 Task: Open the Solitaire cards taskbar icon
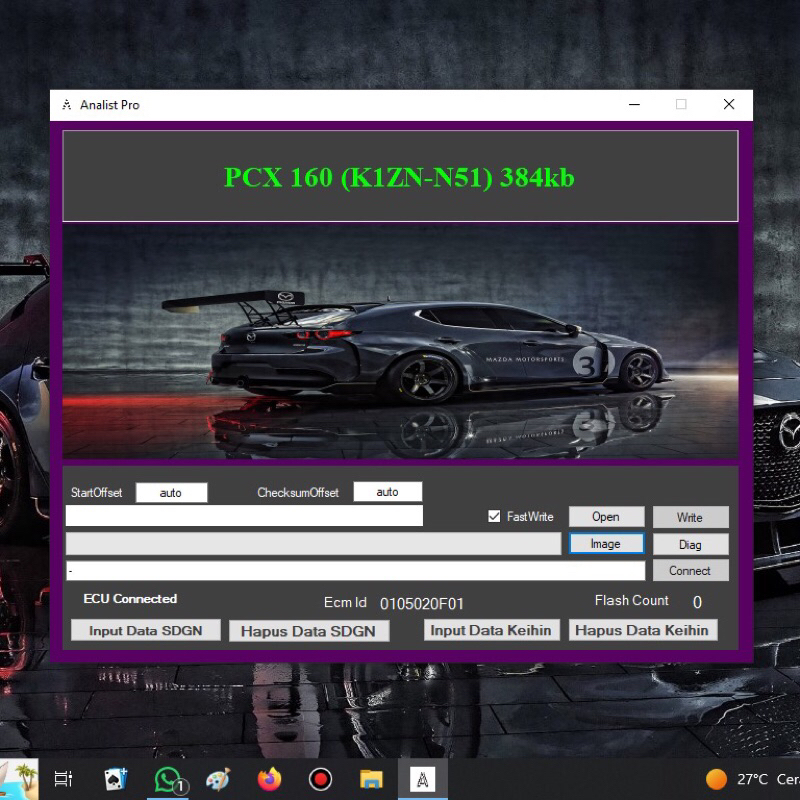(x=115, y=779)
